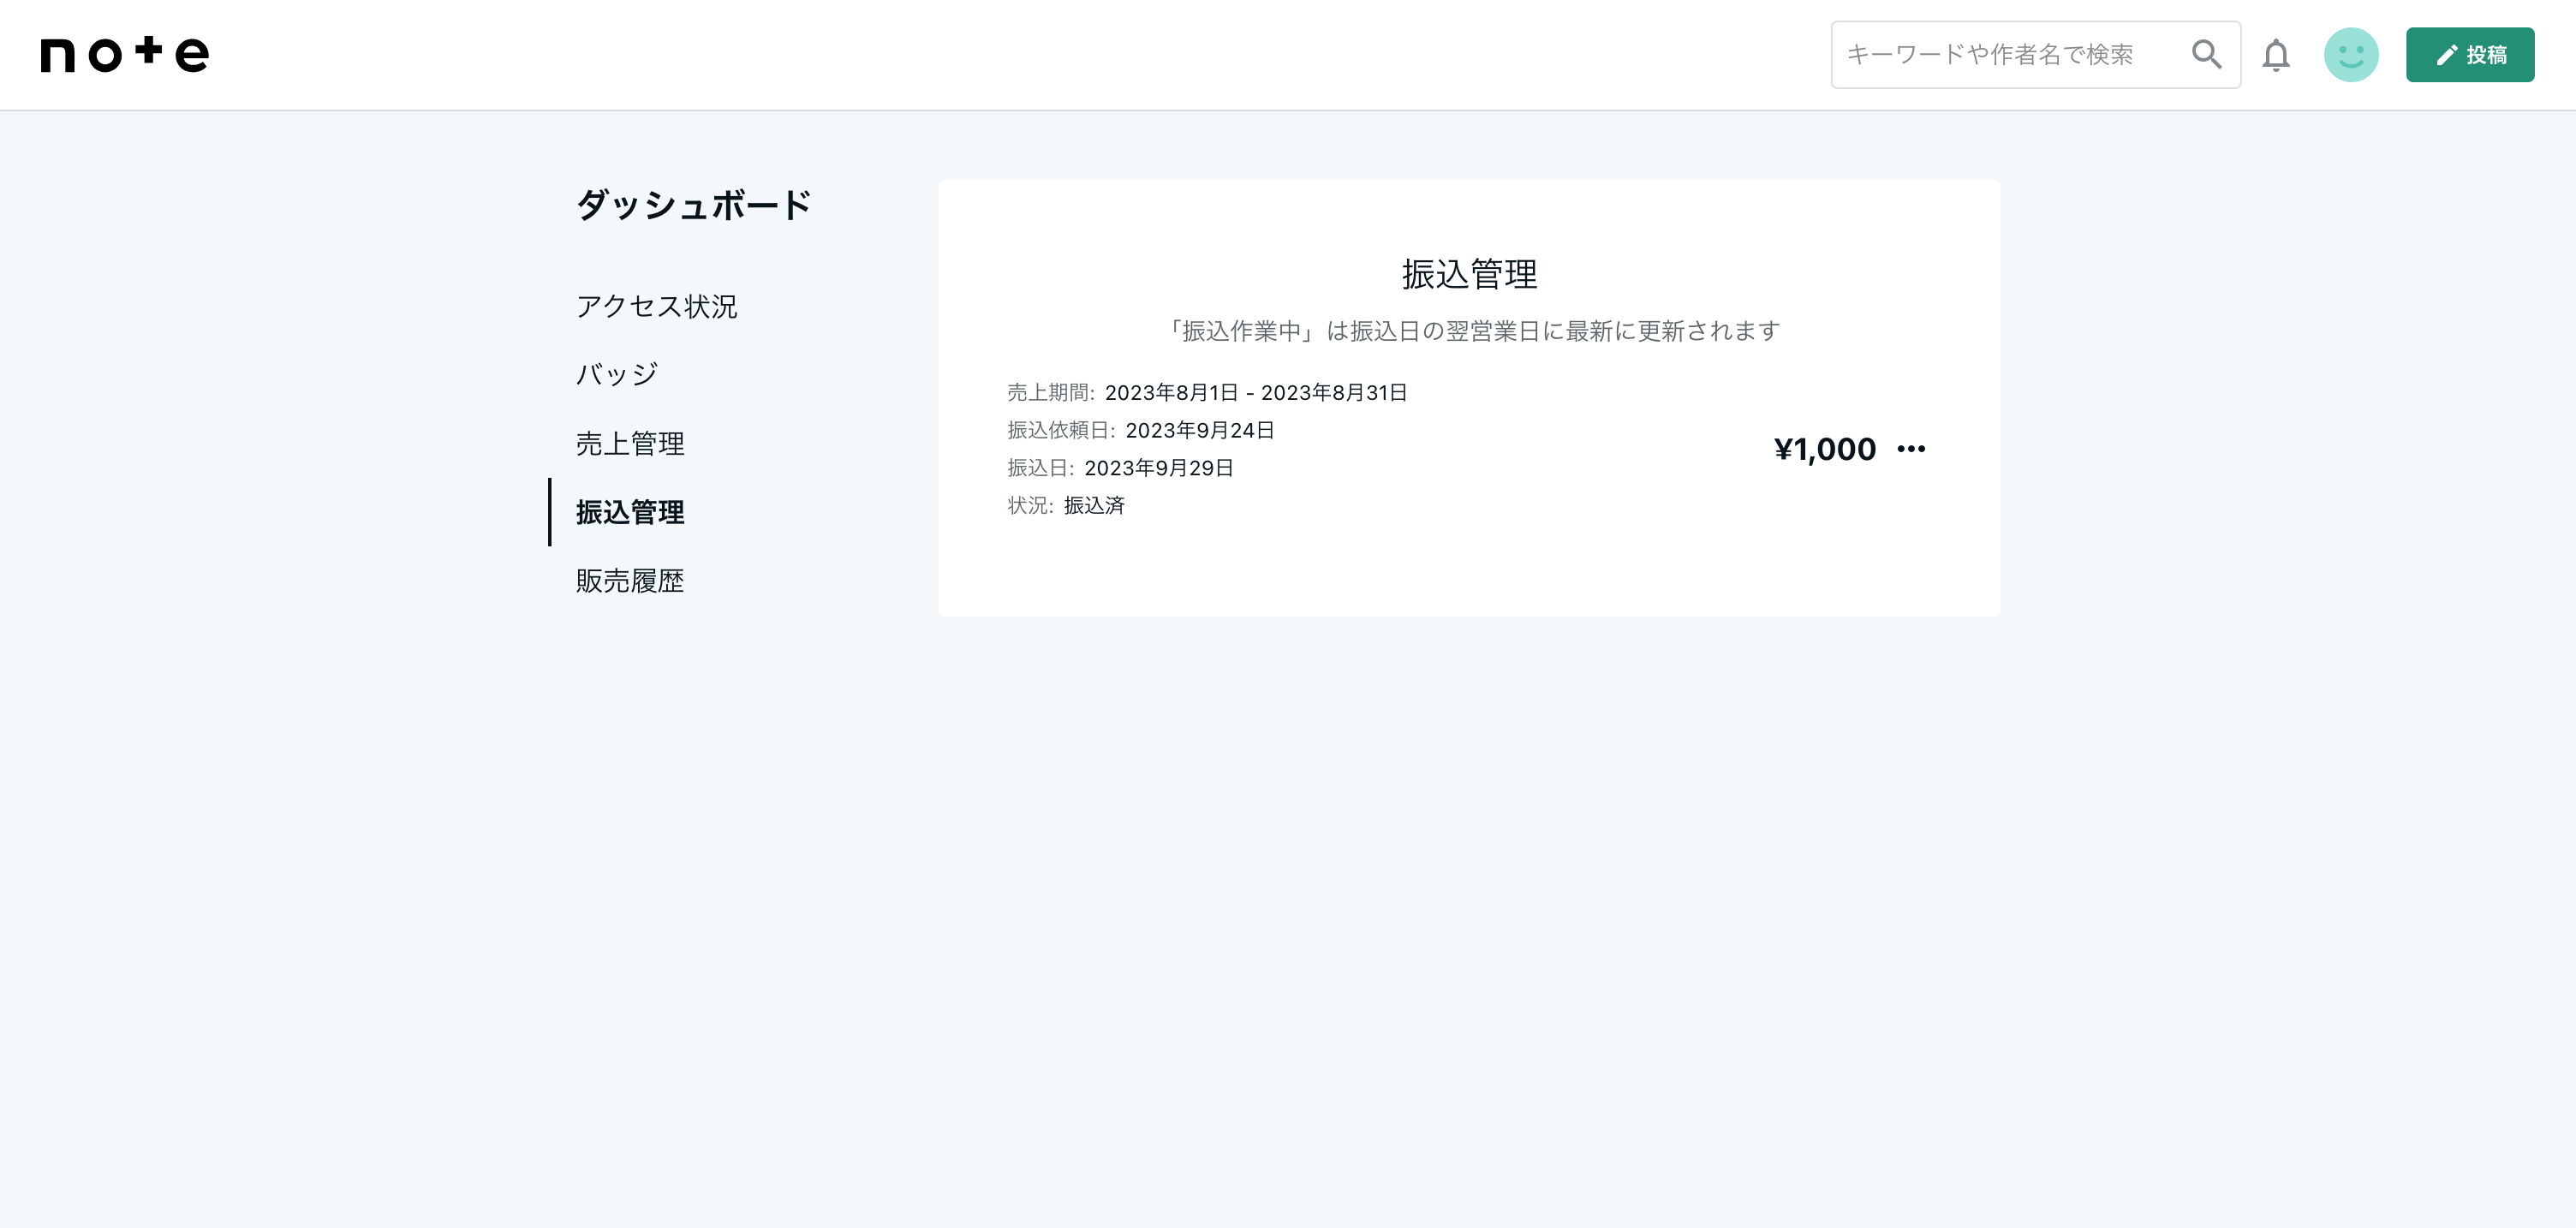Click the note logo
This screenshot has height=1228, width=2576.
(125, 54)
